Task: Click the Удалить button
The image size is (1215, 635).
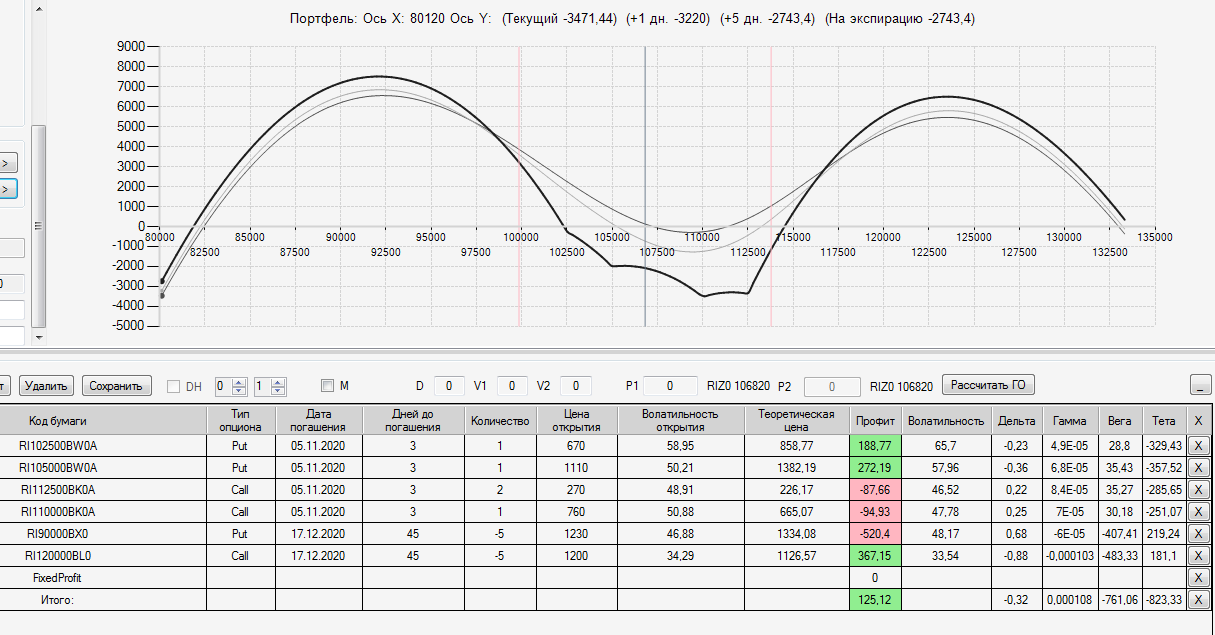Action: tap(46, 386)
